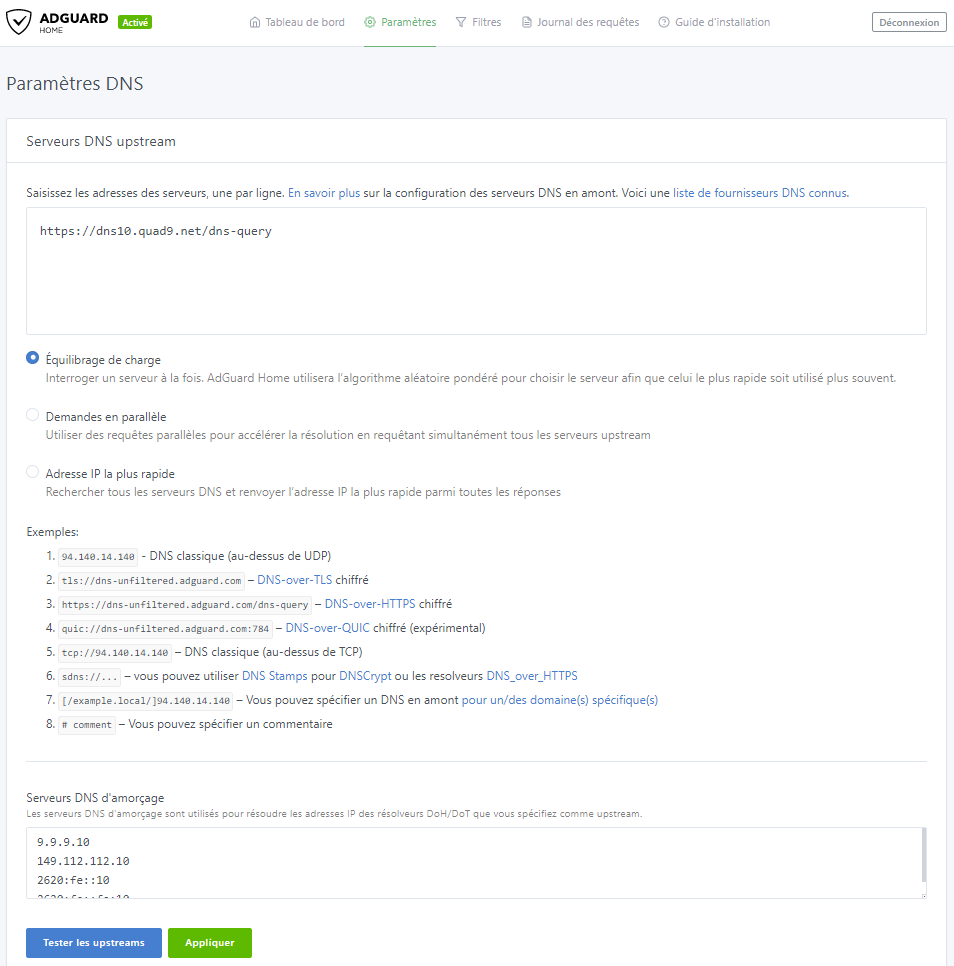Click the bootstrap DNS servers scrollbar
The height and width of the screenshot is (966, 954).
coord(924,855)
